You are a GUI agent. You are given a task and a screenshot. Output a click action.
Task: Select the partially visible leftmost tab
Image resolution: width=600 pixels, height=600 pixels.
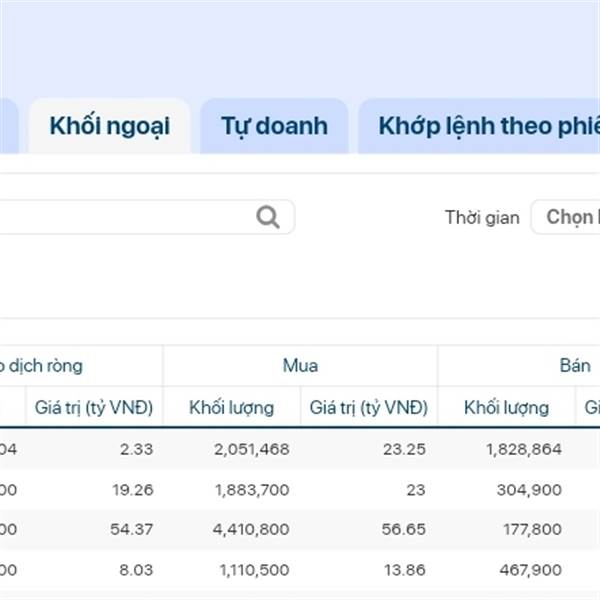point(8,126)
